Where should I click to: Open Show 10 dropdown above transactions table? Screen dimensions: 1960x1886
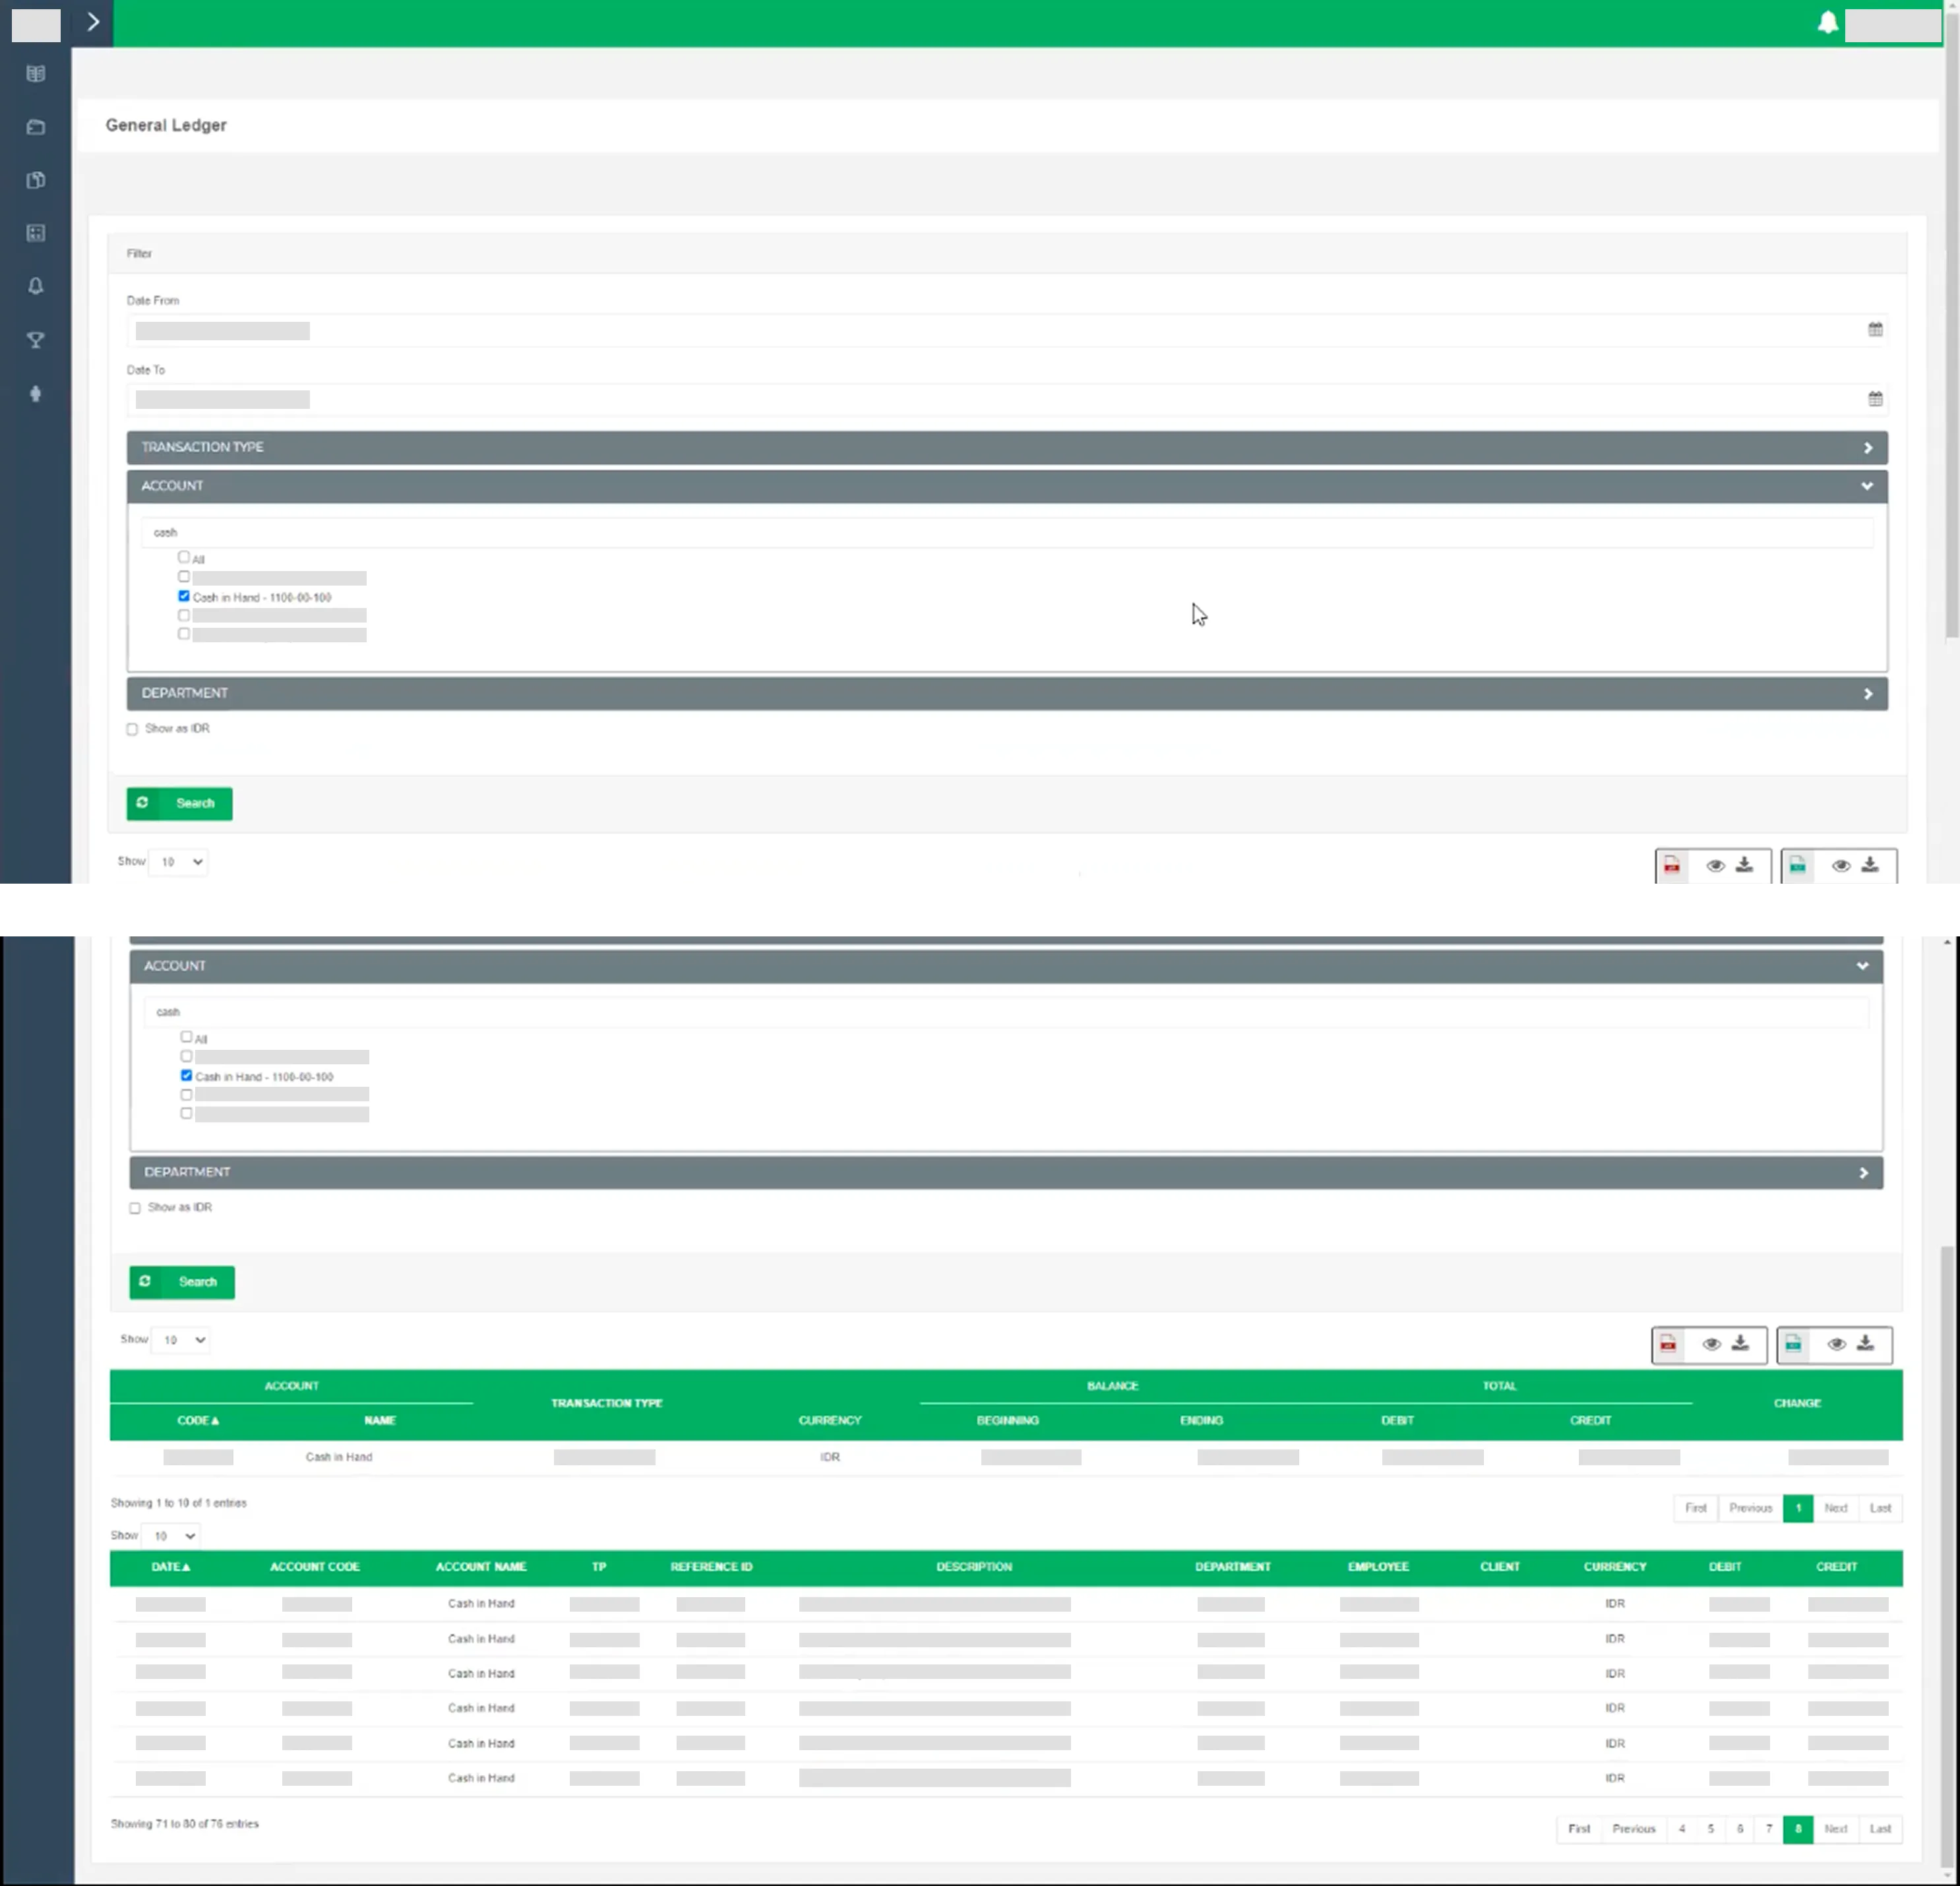[x=171, y=1536]
